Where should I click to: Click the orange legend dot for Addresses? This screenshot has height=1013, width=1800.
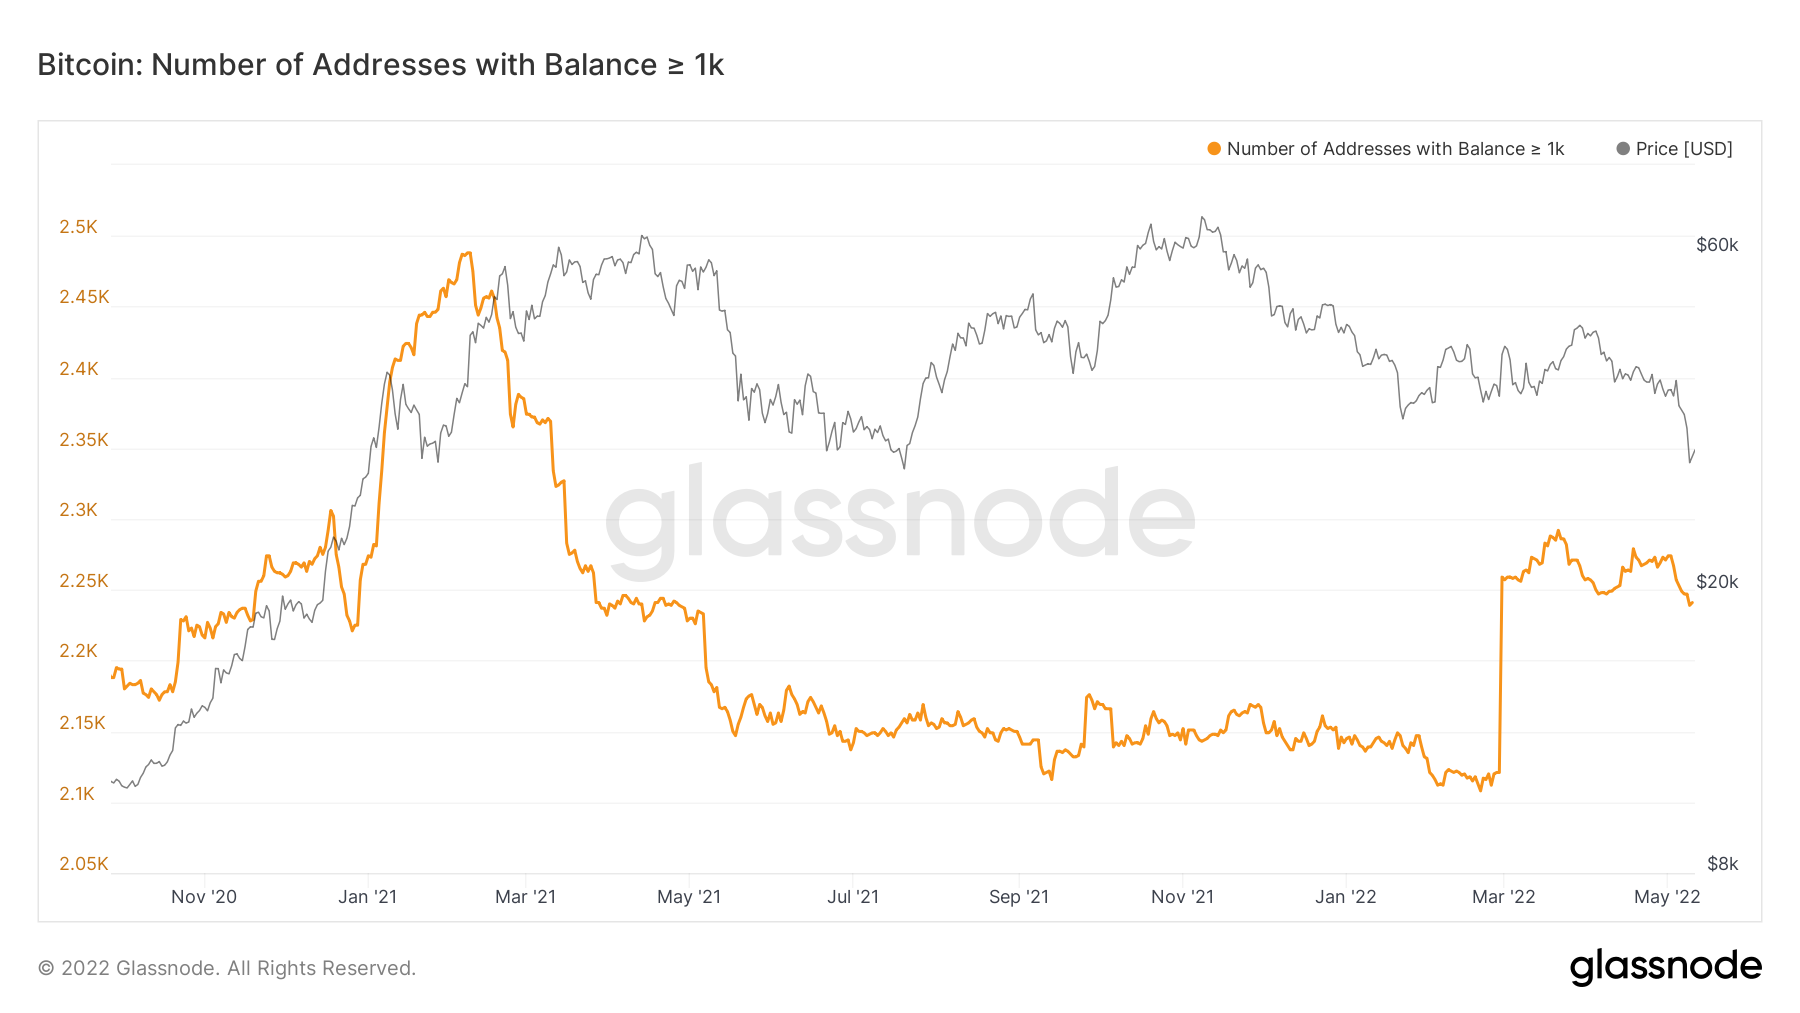tap(1214, 149)
